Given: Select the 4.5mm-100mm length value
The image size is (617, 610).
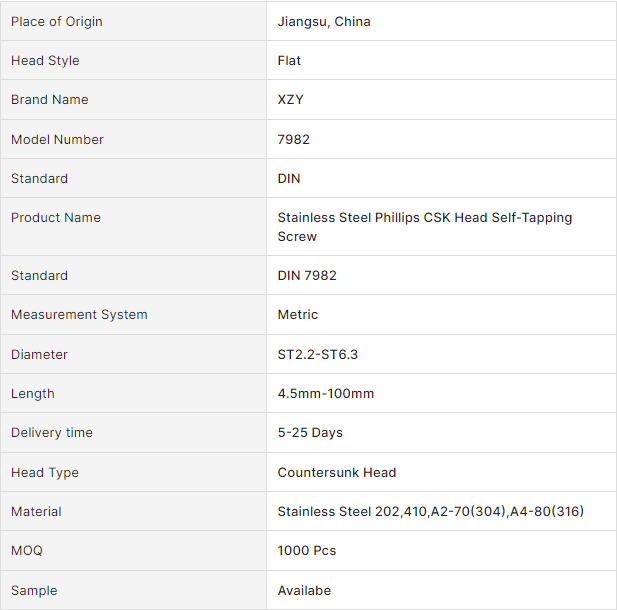Looking at the screenshot, I should click(x=326, y=393).
